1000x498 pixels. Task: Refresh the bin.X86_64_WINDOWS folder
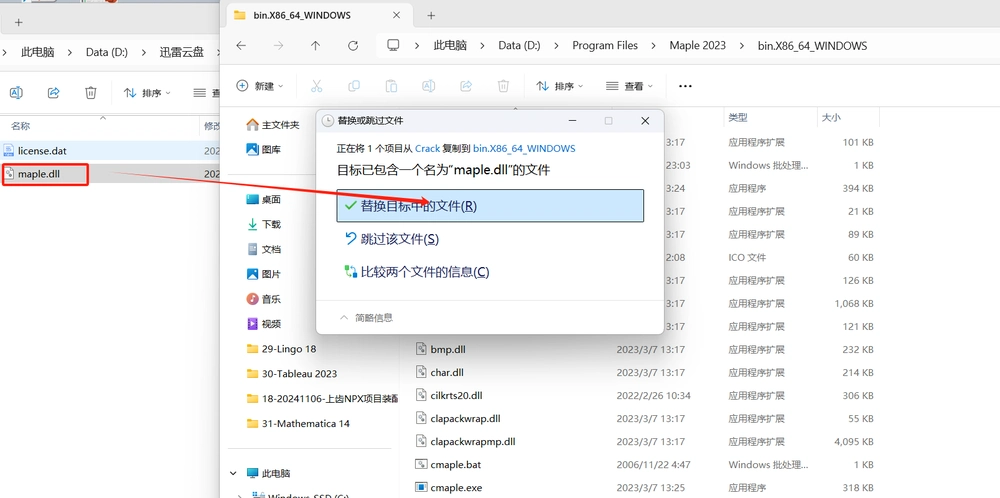pos(353,45)
